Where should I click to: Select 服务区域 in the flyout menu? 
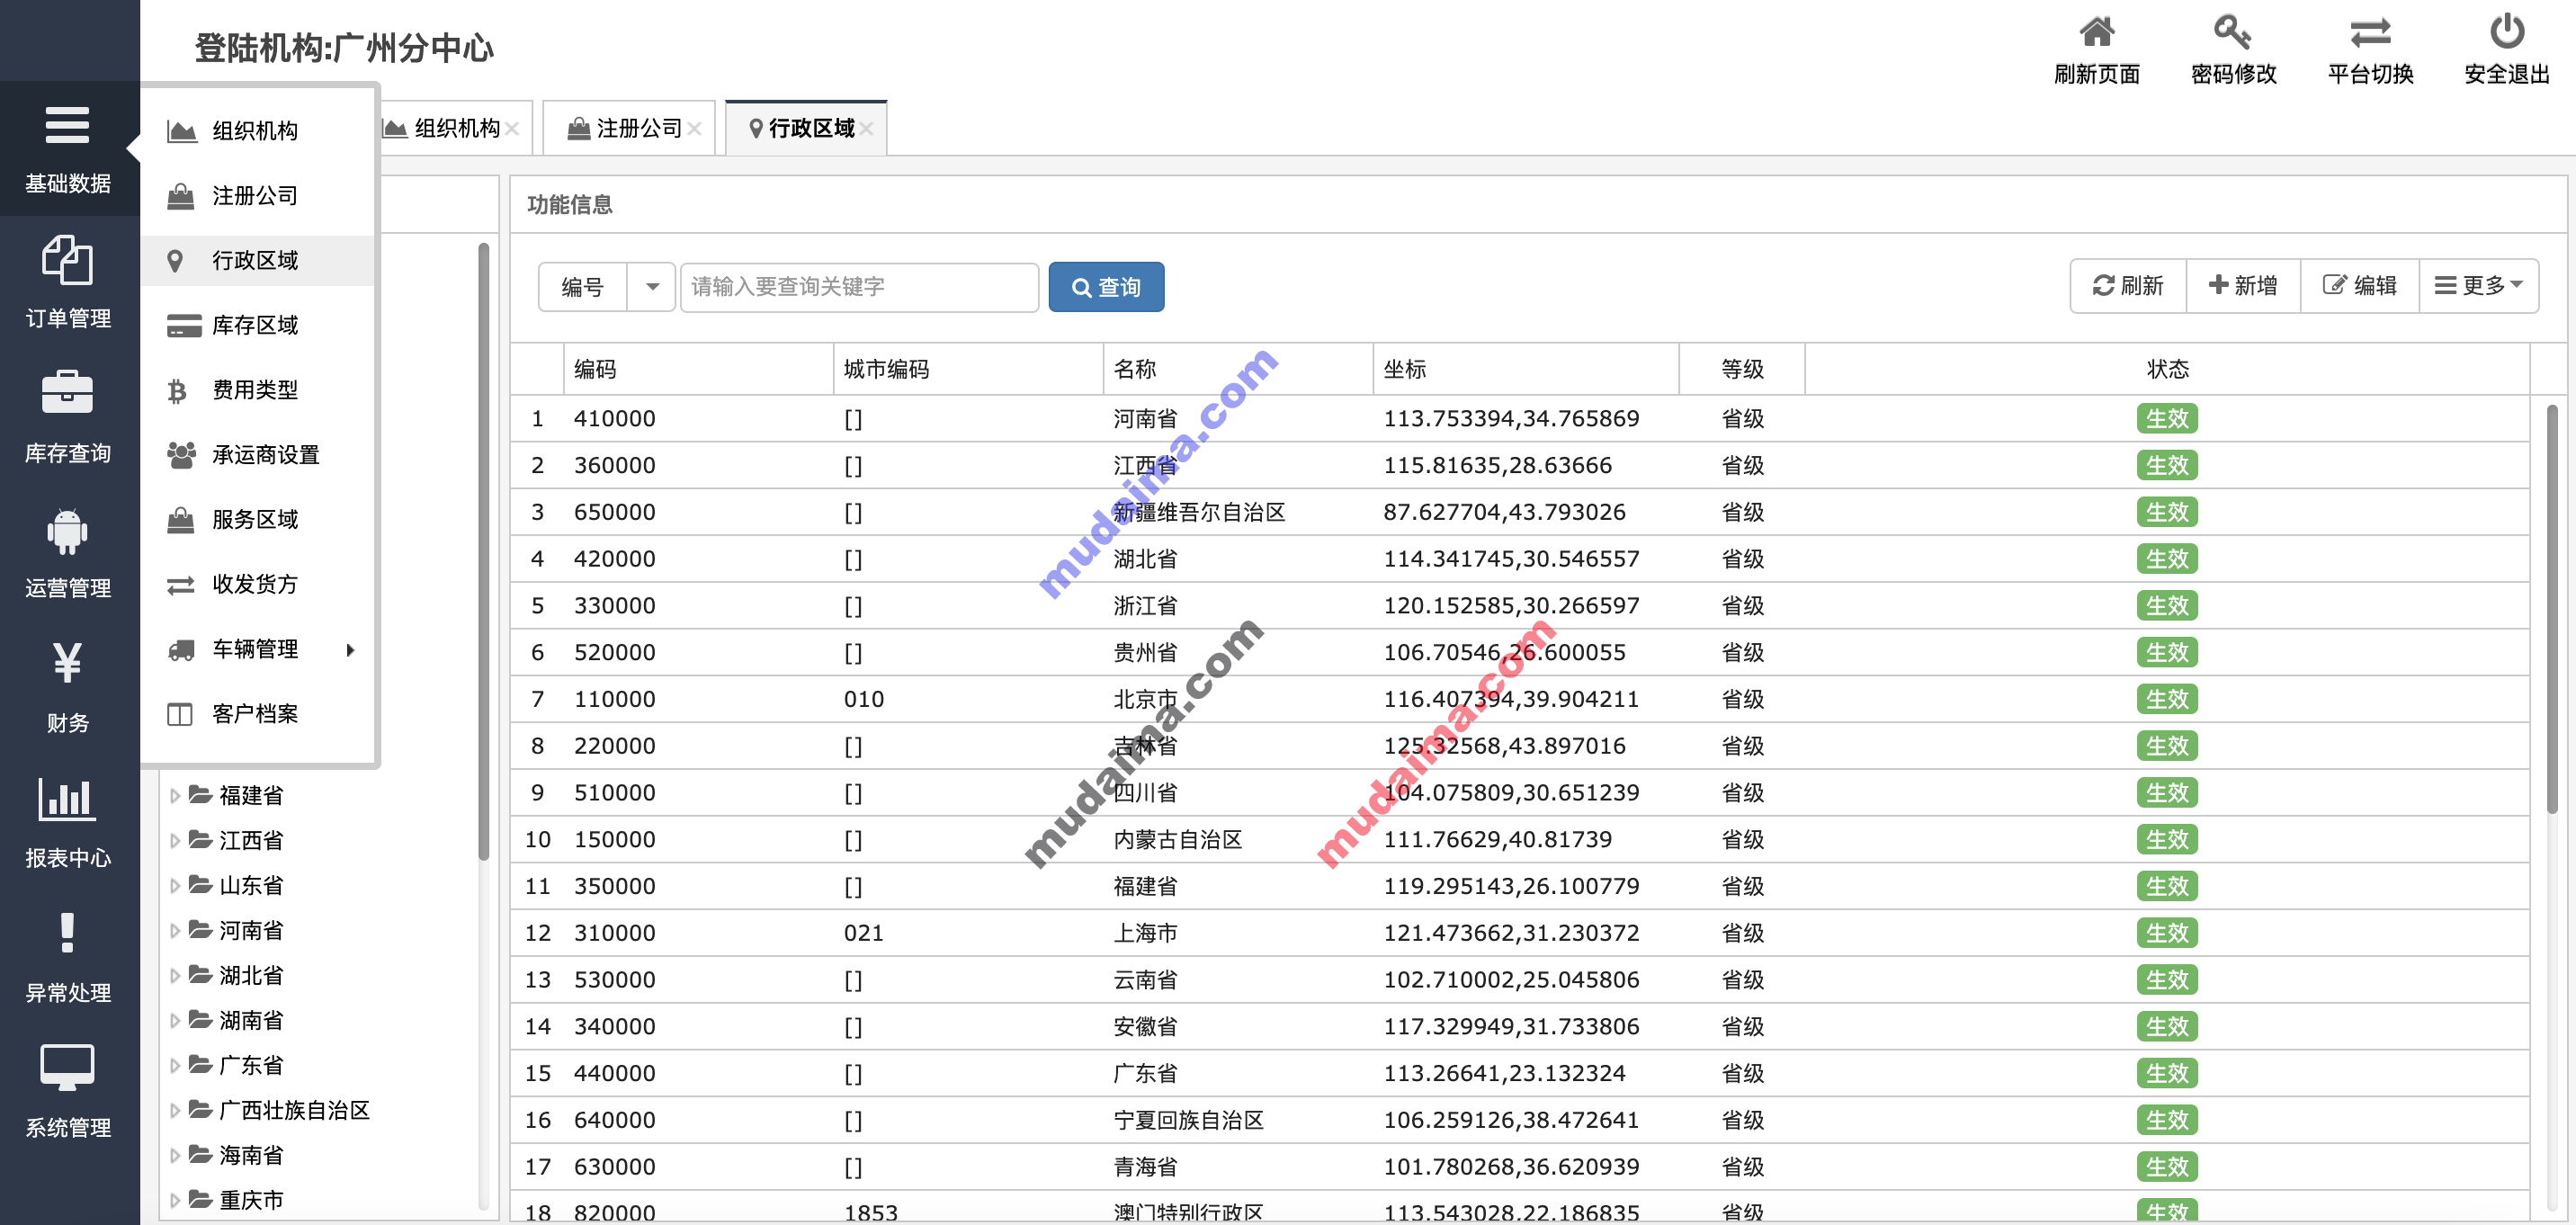(257, 520)
